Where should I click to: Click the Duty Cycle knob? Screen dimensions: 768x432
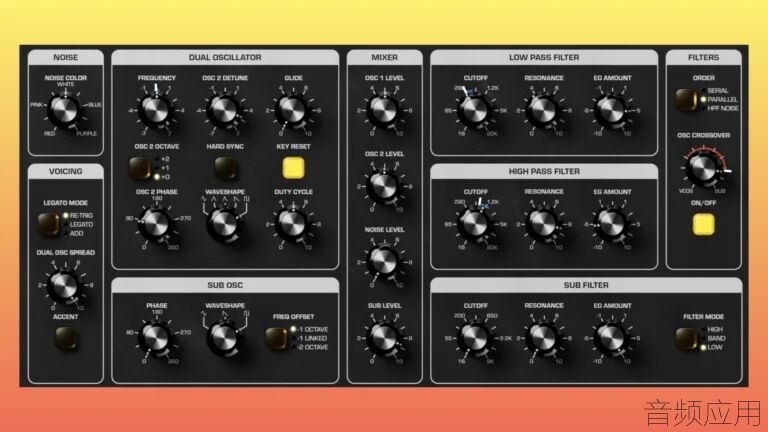pyautogui.click(x=292, y=224)
